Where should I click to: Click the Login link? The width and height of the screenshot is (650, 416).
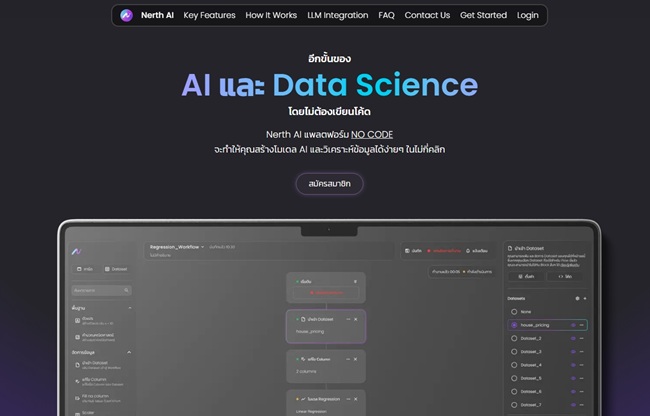(528, 15)
